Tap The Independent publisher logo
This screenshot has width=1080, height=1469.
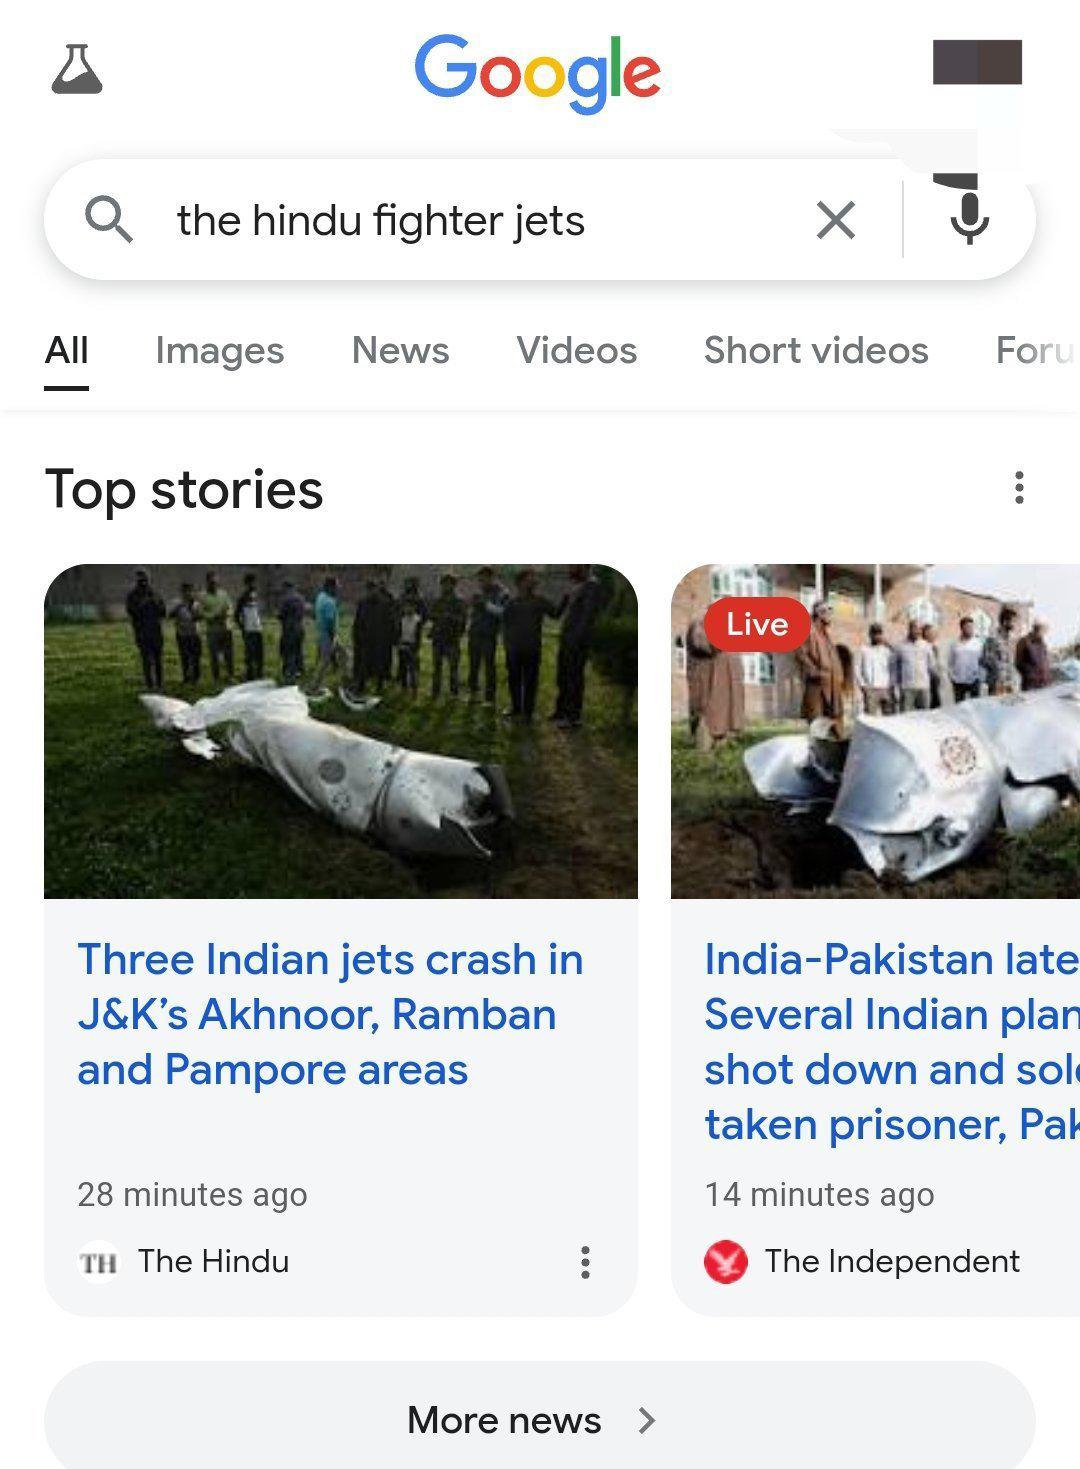726,1262
